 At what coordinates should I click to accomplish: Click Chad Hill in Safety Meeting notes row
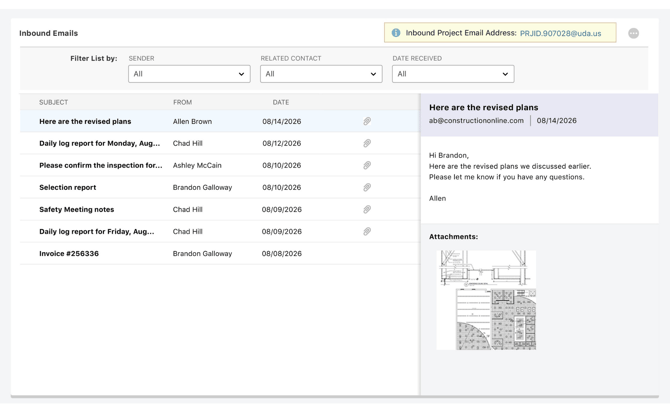[188, 209]
